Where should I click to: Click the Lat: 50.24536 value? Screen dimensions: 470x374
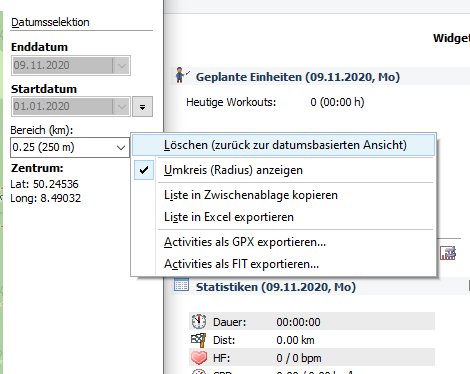click(x=44, y=184)
